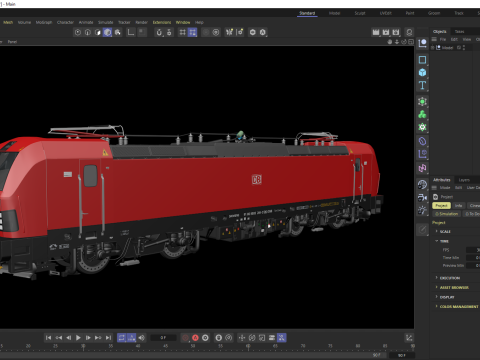Toggle timeline sound speaker icon
The image size is (480, 360).
click(142, 338)
